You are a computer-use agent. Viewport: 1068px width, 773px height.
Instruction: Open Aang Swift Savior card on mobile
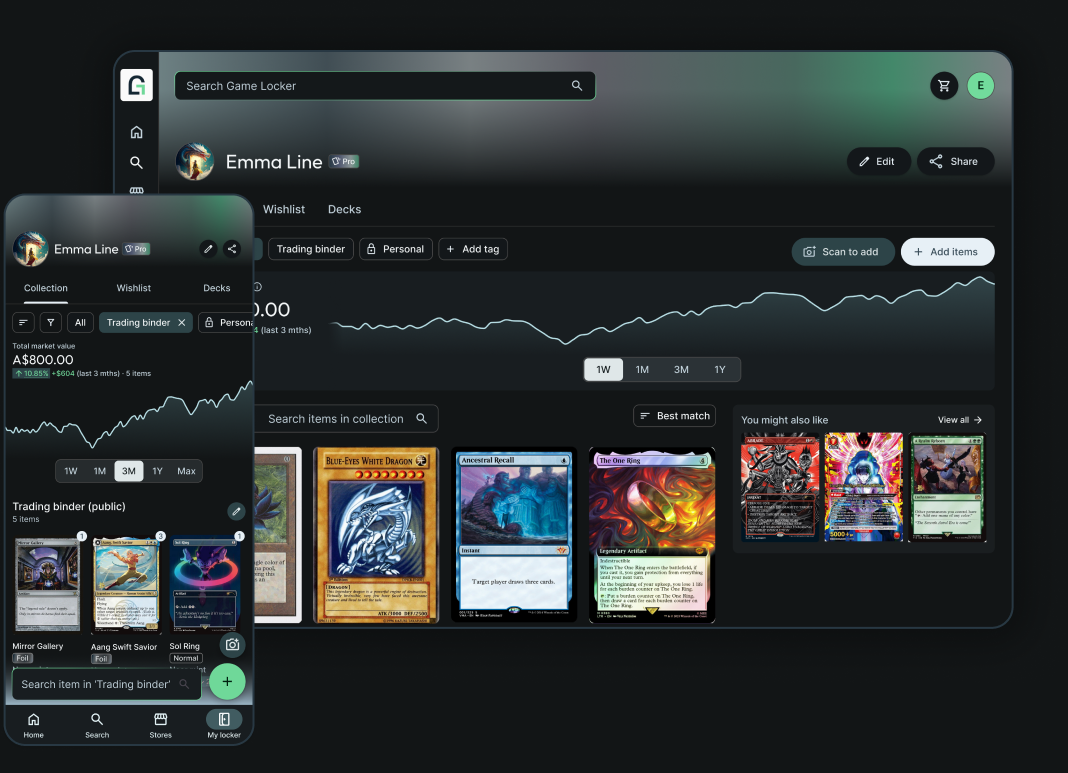coord(126,584)
